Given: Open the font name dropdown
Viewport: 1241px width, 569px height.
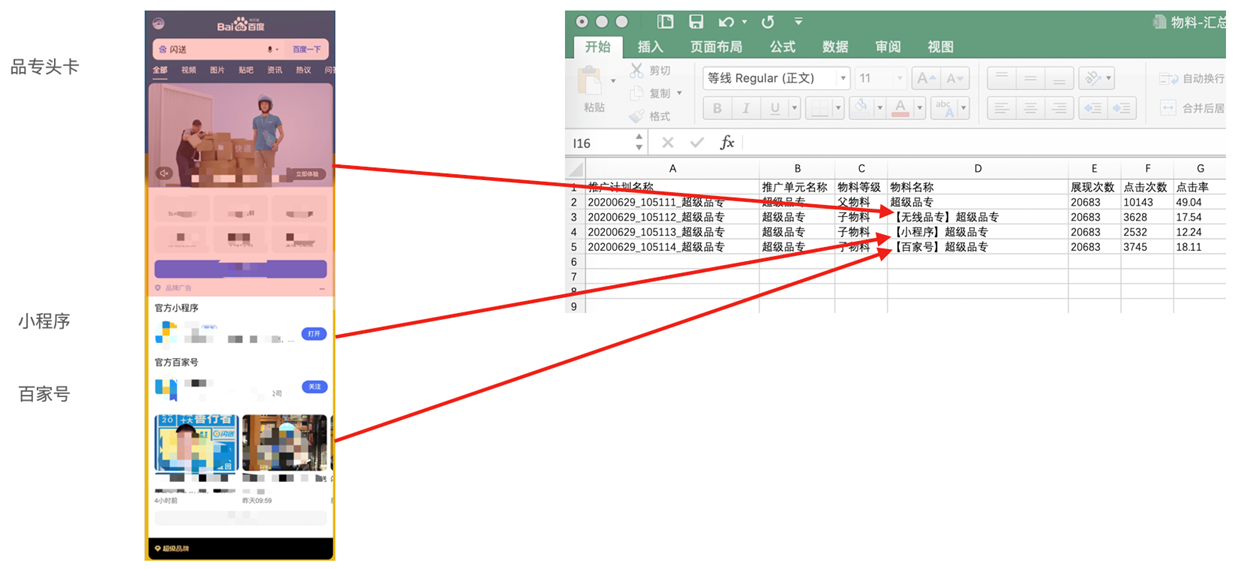Looking at the screenshot, I should click(x=843, y=78).
